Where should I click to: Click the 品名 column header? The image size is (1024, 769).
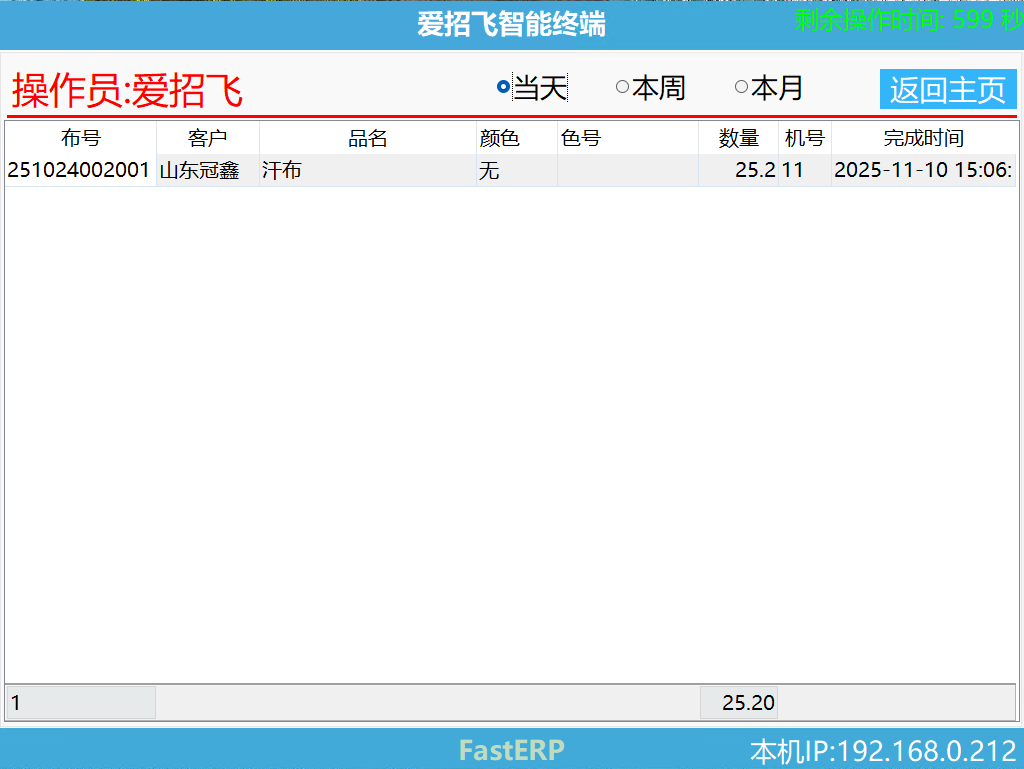(x=367, y=138)
